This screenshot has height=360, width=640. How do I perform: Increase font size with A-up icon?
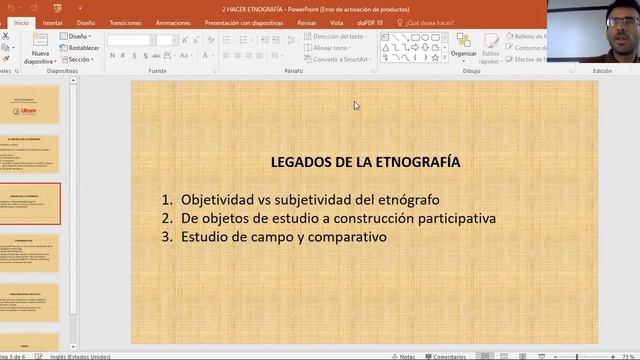point(185,40)
